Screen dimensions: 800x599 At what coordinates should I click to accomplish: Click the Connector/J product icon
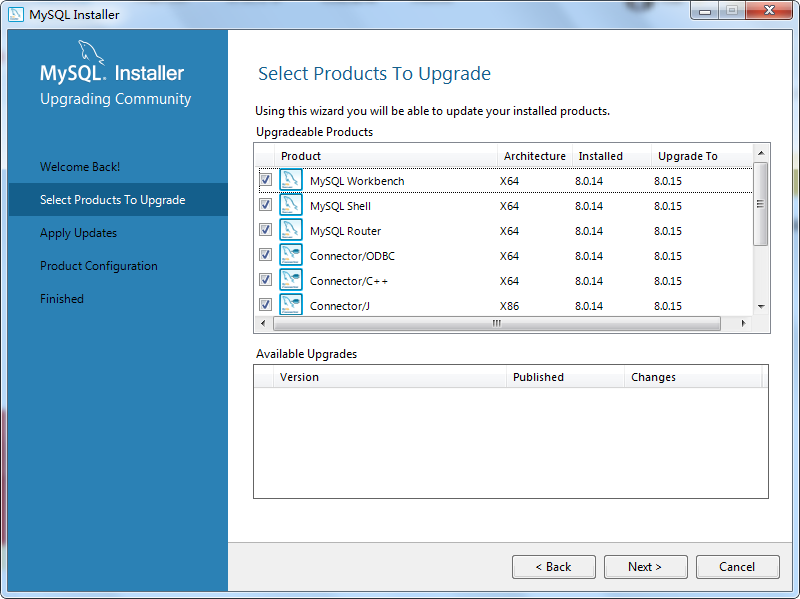pos(291,305)
